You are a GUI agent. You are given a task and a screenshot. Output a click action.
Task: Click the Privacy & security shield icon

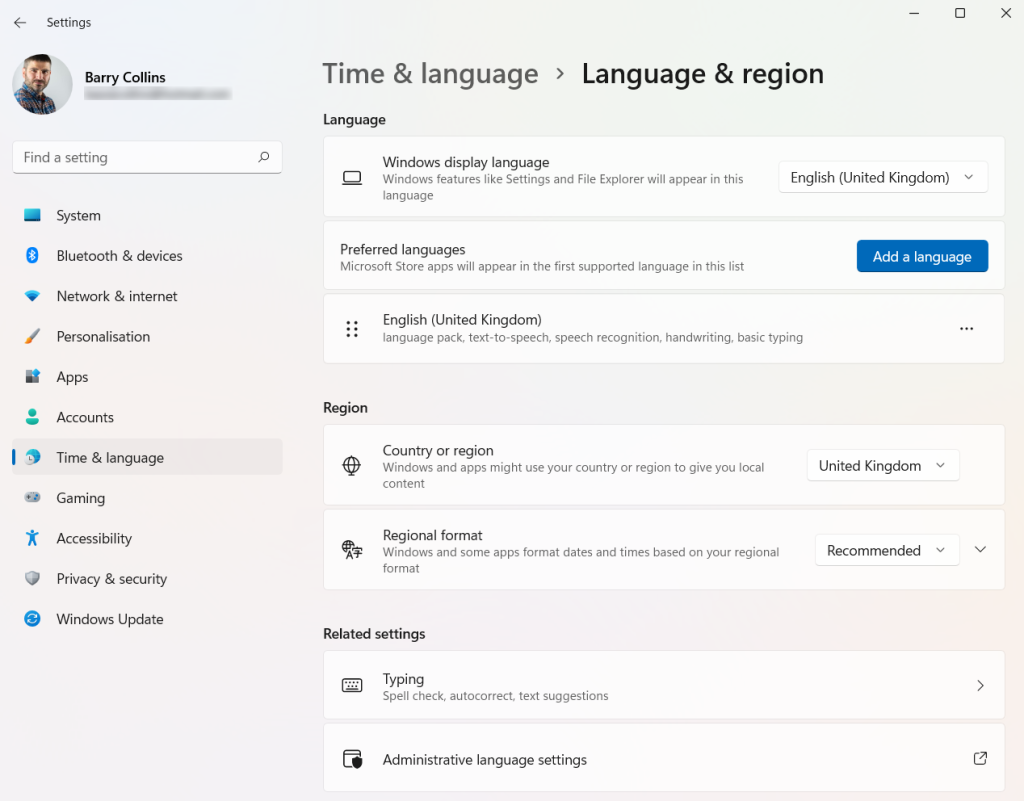32,578
